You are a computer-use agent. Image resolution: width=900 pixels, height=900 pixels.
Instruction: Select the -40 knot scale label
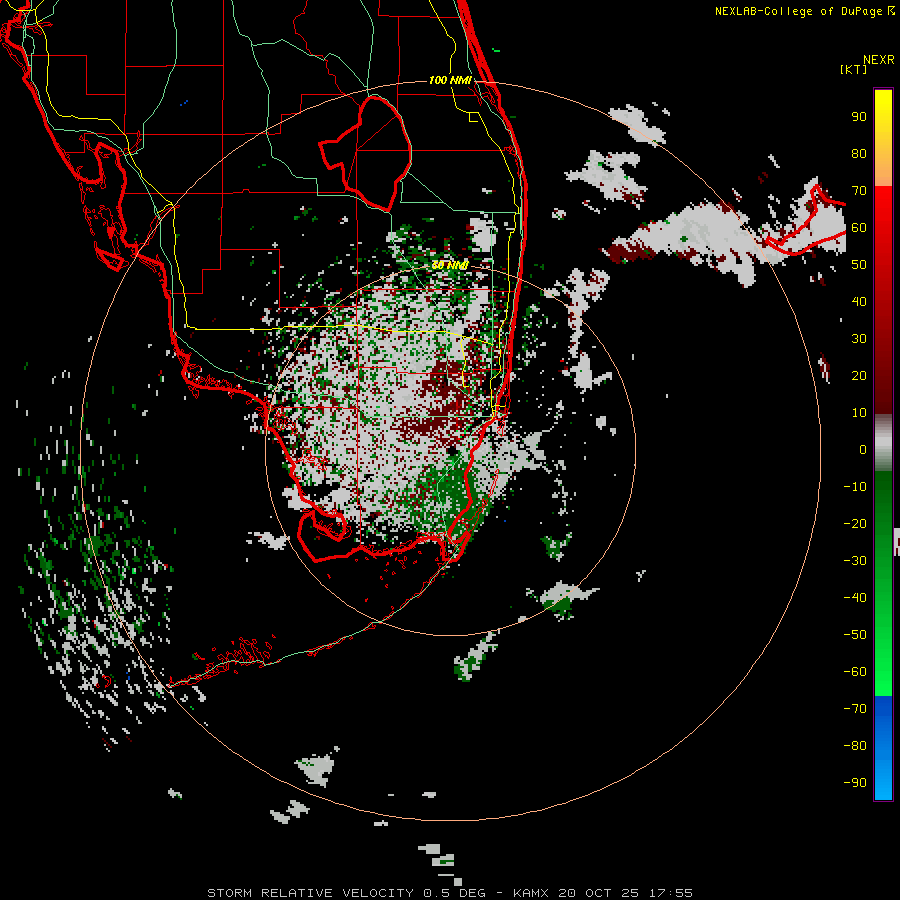pyautogui.click(x=855, y=598)
